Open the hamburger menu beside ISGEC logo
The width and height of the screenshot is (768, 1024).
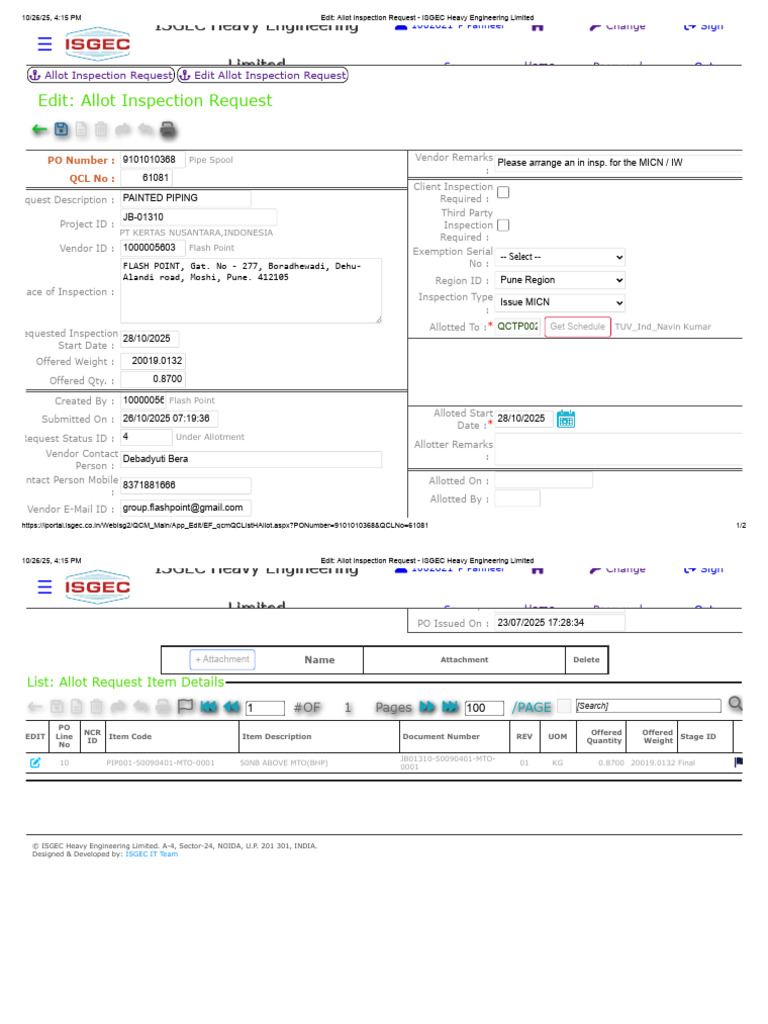tap(44, 44)
